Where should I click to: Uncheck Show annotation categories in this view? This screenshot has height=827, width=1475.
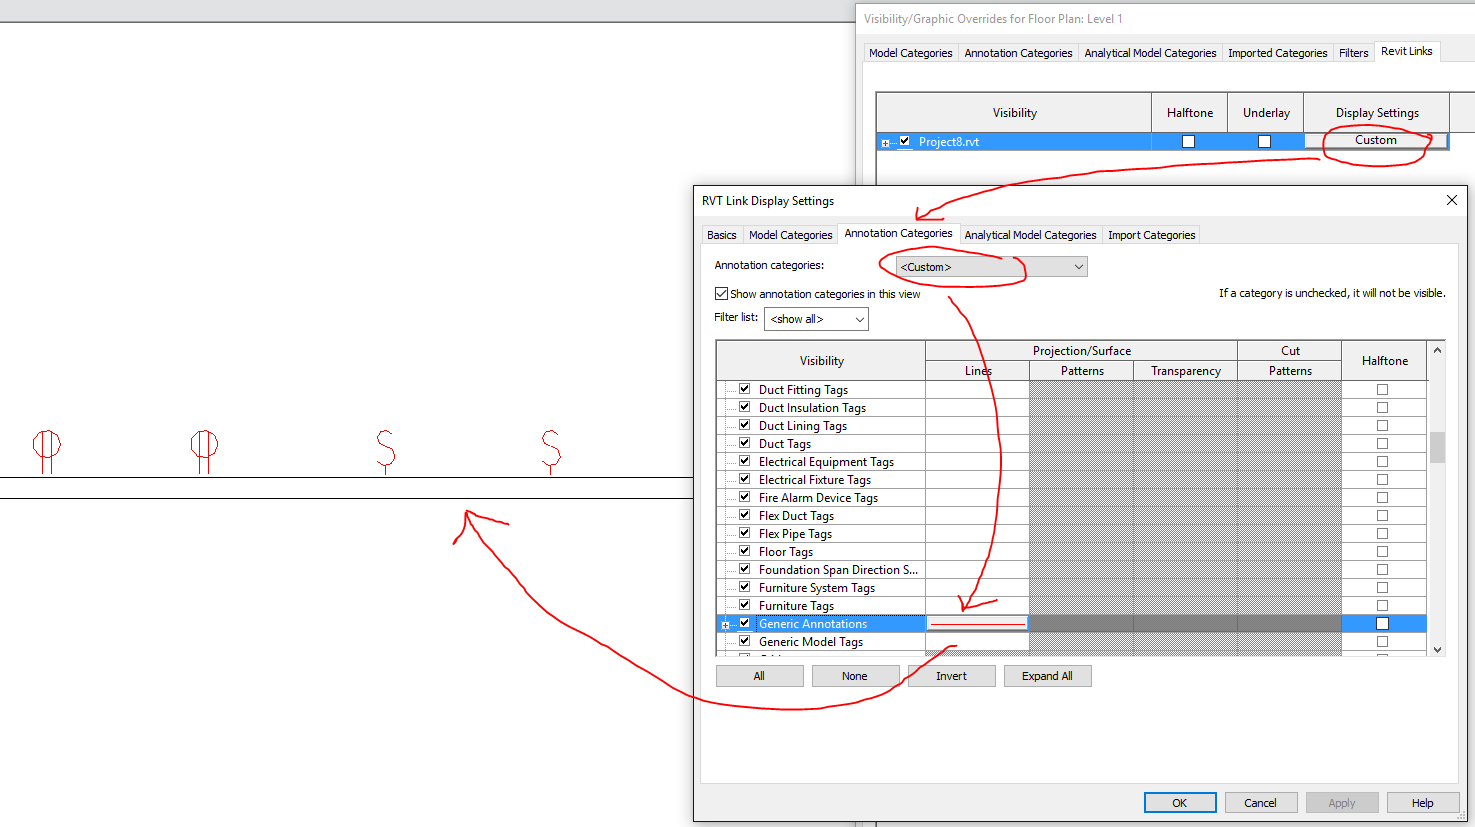pos(721,293)
